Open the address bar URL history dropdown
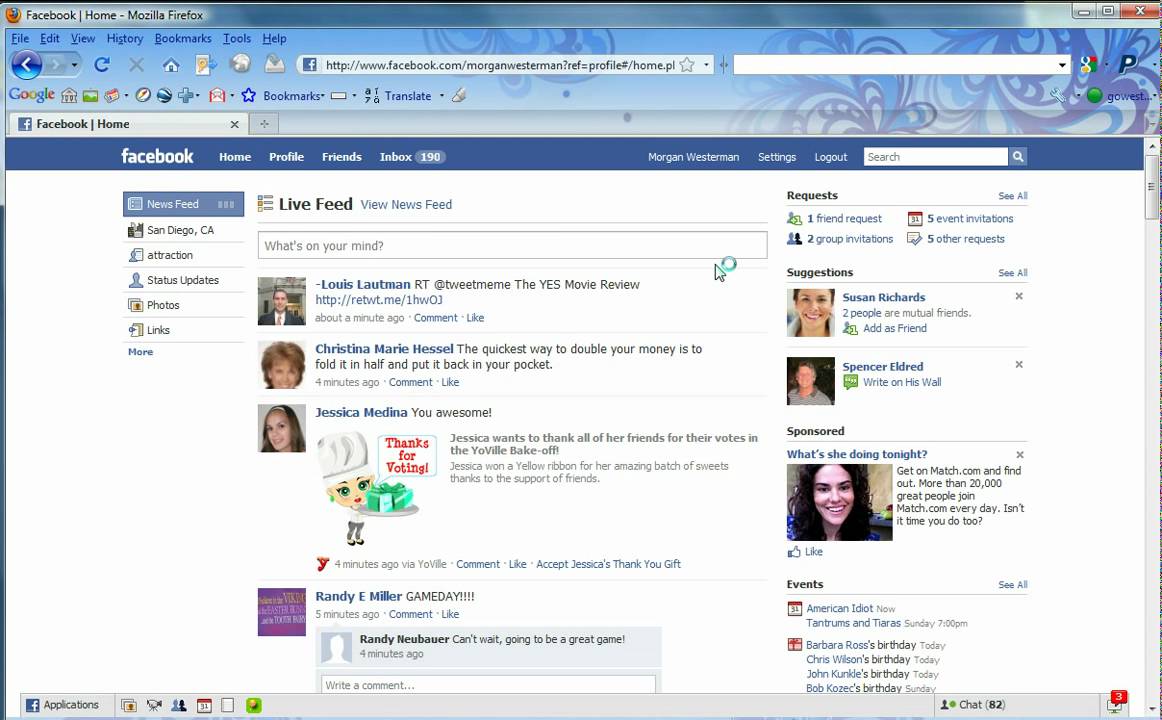This screenshot has width=1162, height=720. coord(706,65)
